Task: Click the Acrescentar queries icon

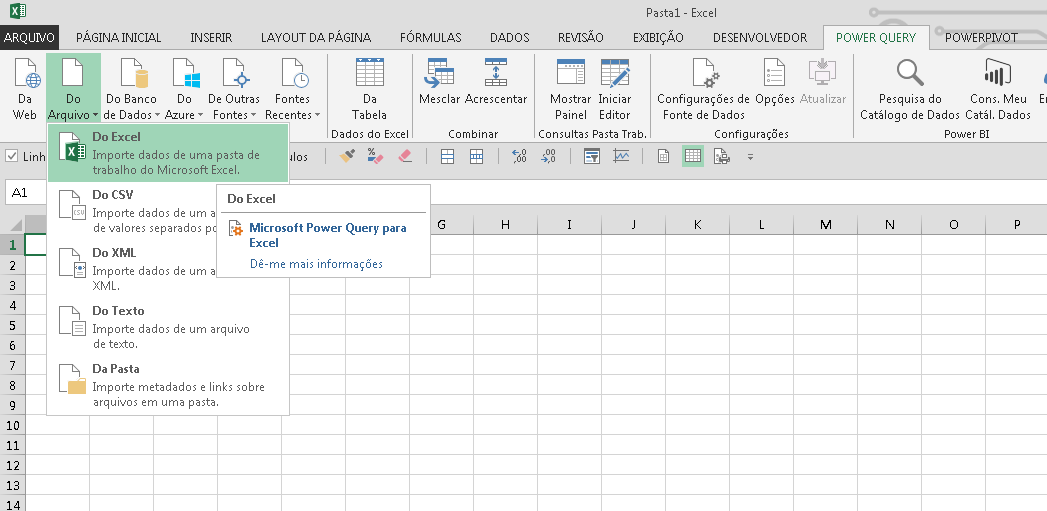Action: (x=496, y=82)
